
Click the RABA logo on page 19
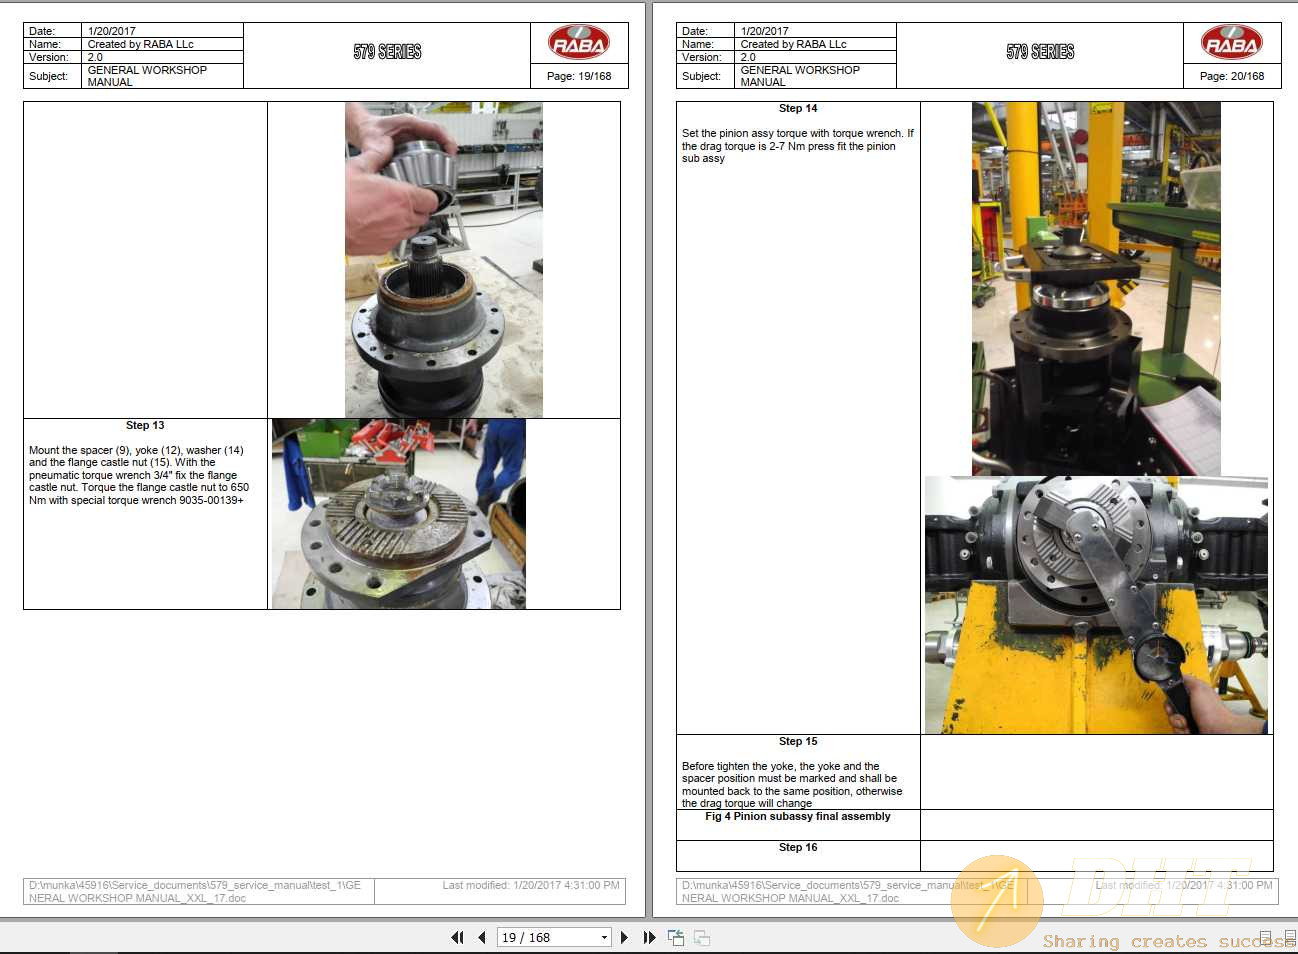[x=579, y=42]
